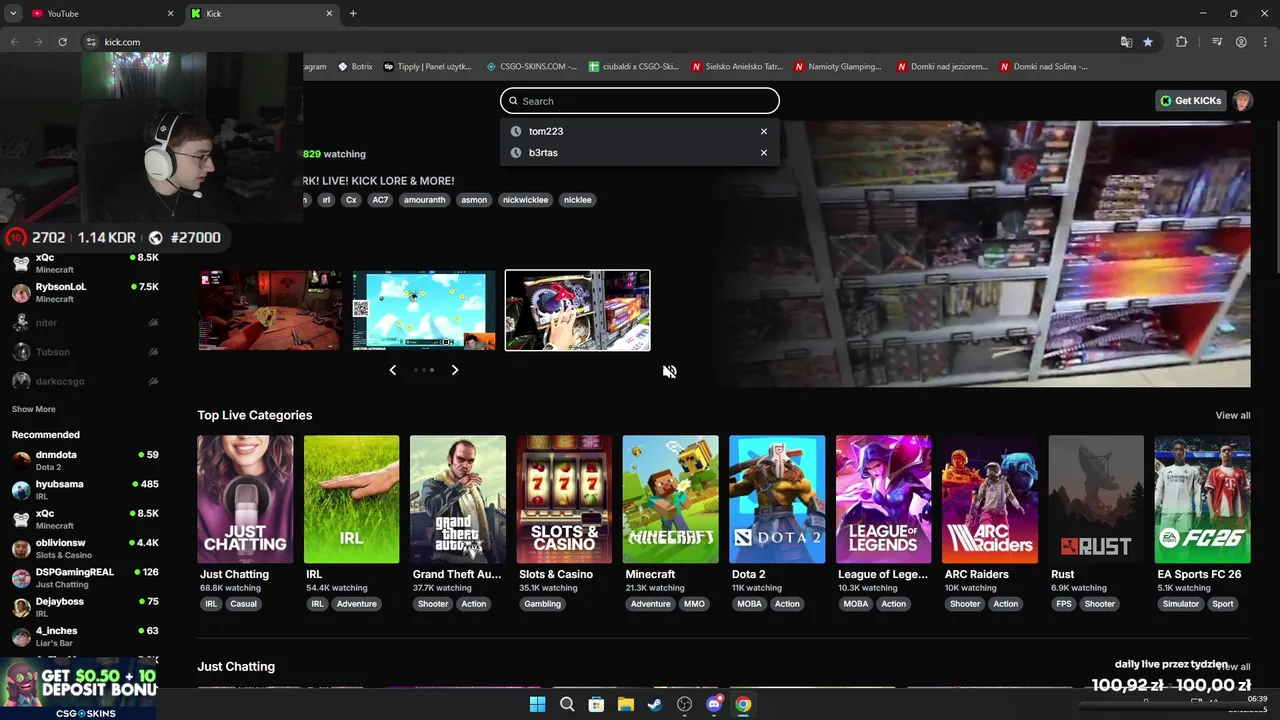The width and height of the screenshot is (1280, 720).
Task: Open the Minecraft category card
Action: coord(670,499)
